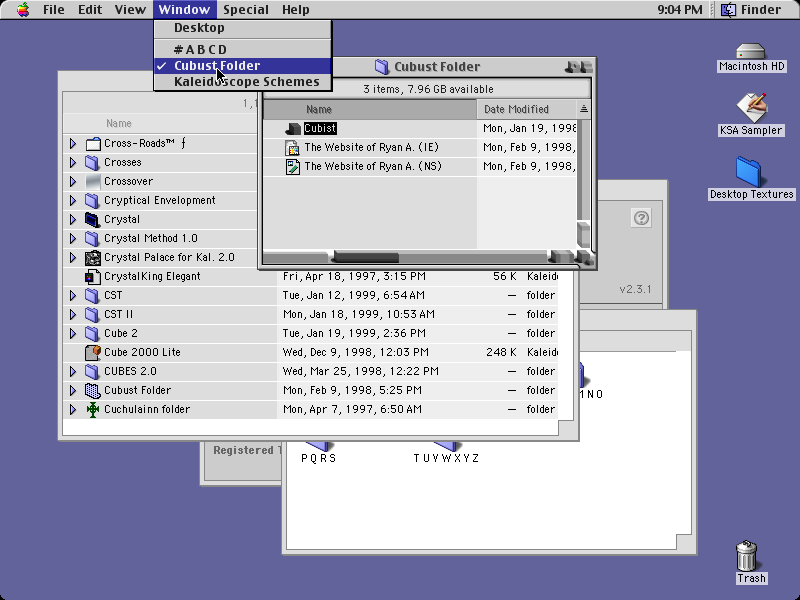
Task: Click the 9:04 PM menu bar clock
Action: click(x=680, y=10)
